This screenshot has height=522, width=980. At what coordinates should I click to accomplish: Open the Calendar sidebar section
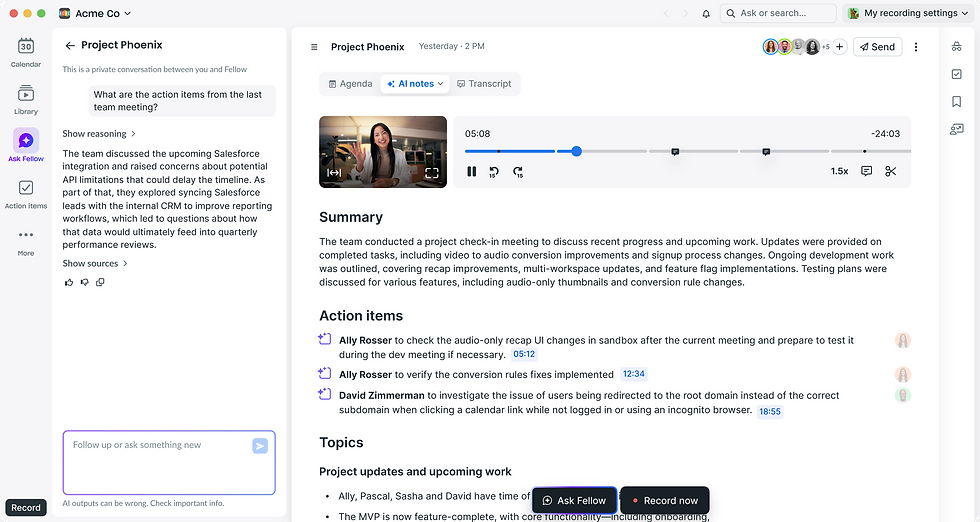[26, 52]
